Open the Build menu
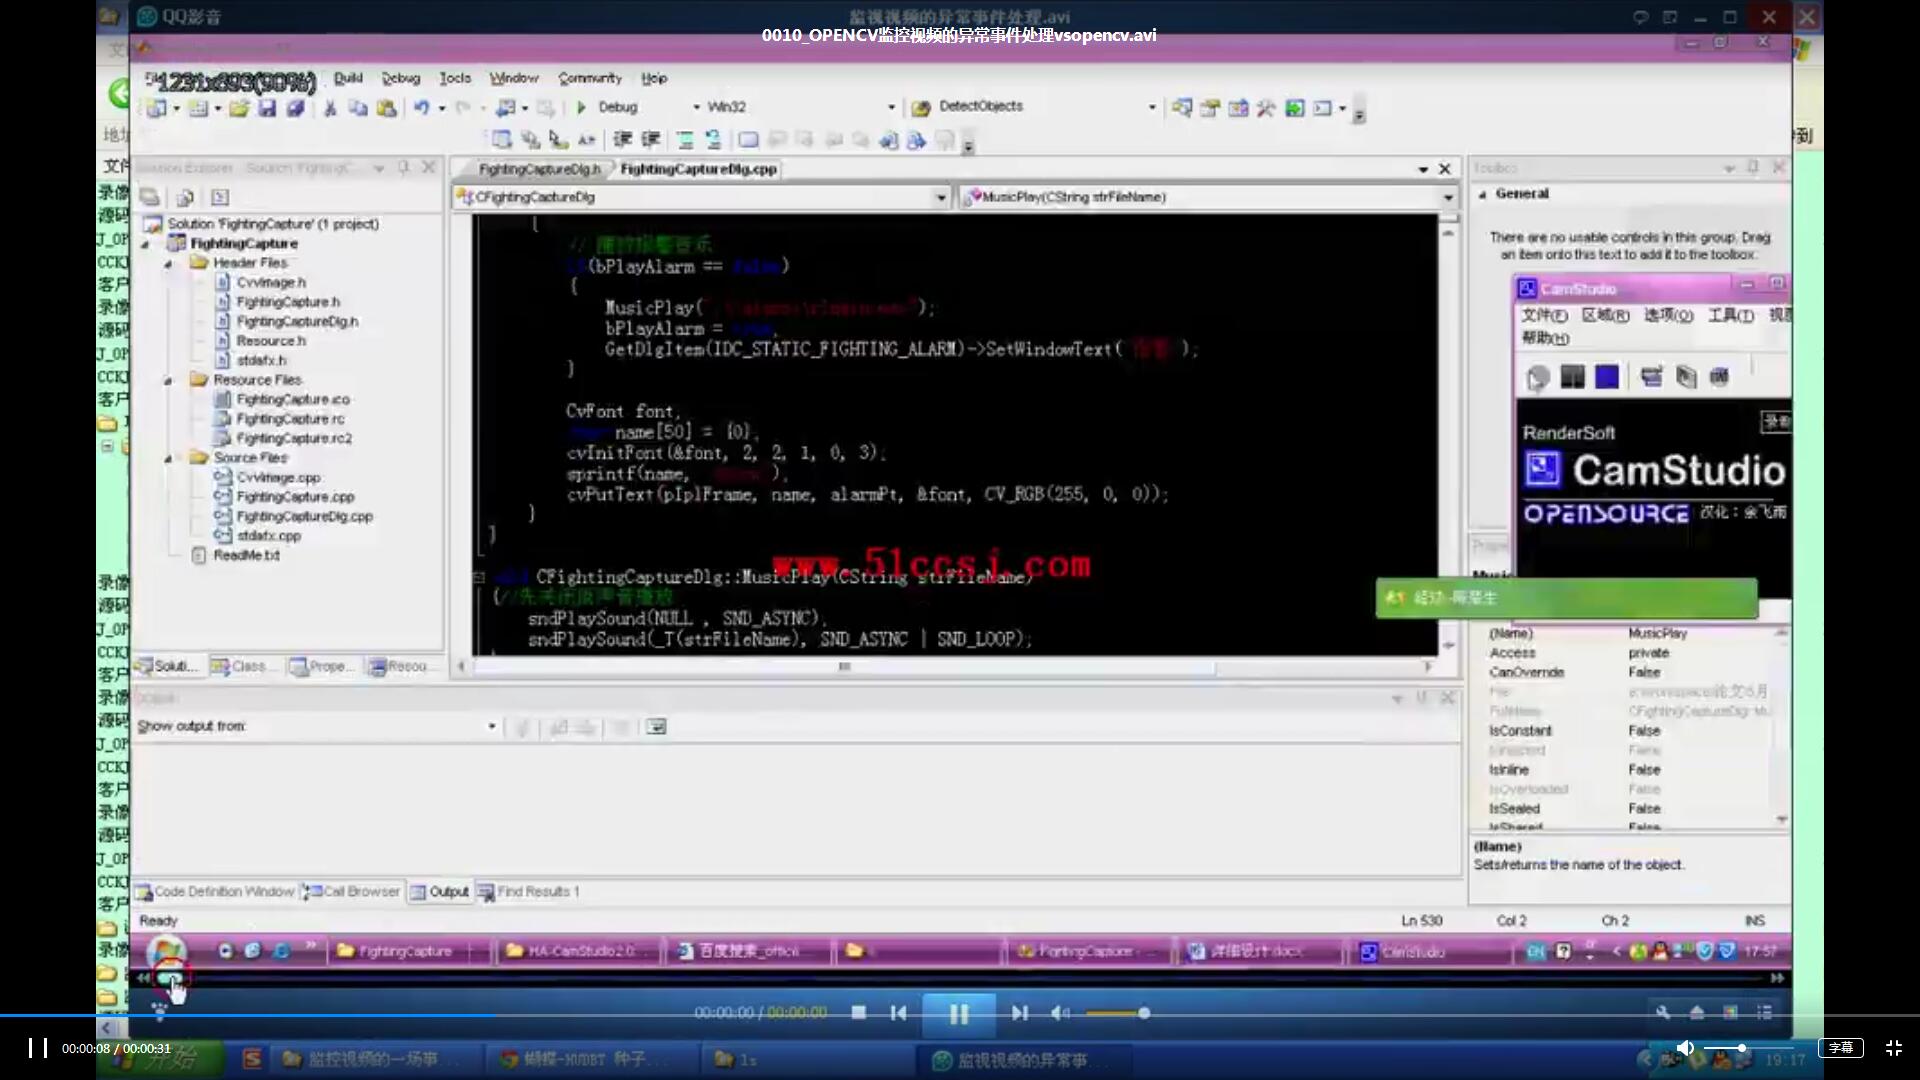This screenshot has width=1920, height=1080. (x=348, y=78)
